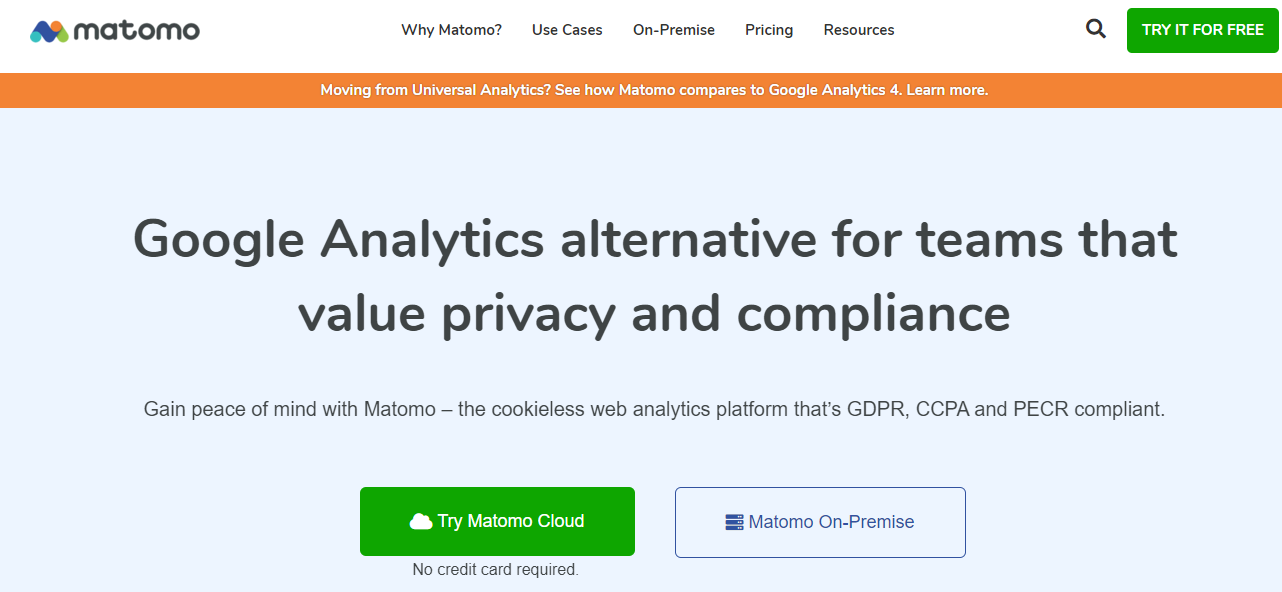This screenshot has height=592, width=1282.
Task: Go to the Pricing page
Action: 769,30
